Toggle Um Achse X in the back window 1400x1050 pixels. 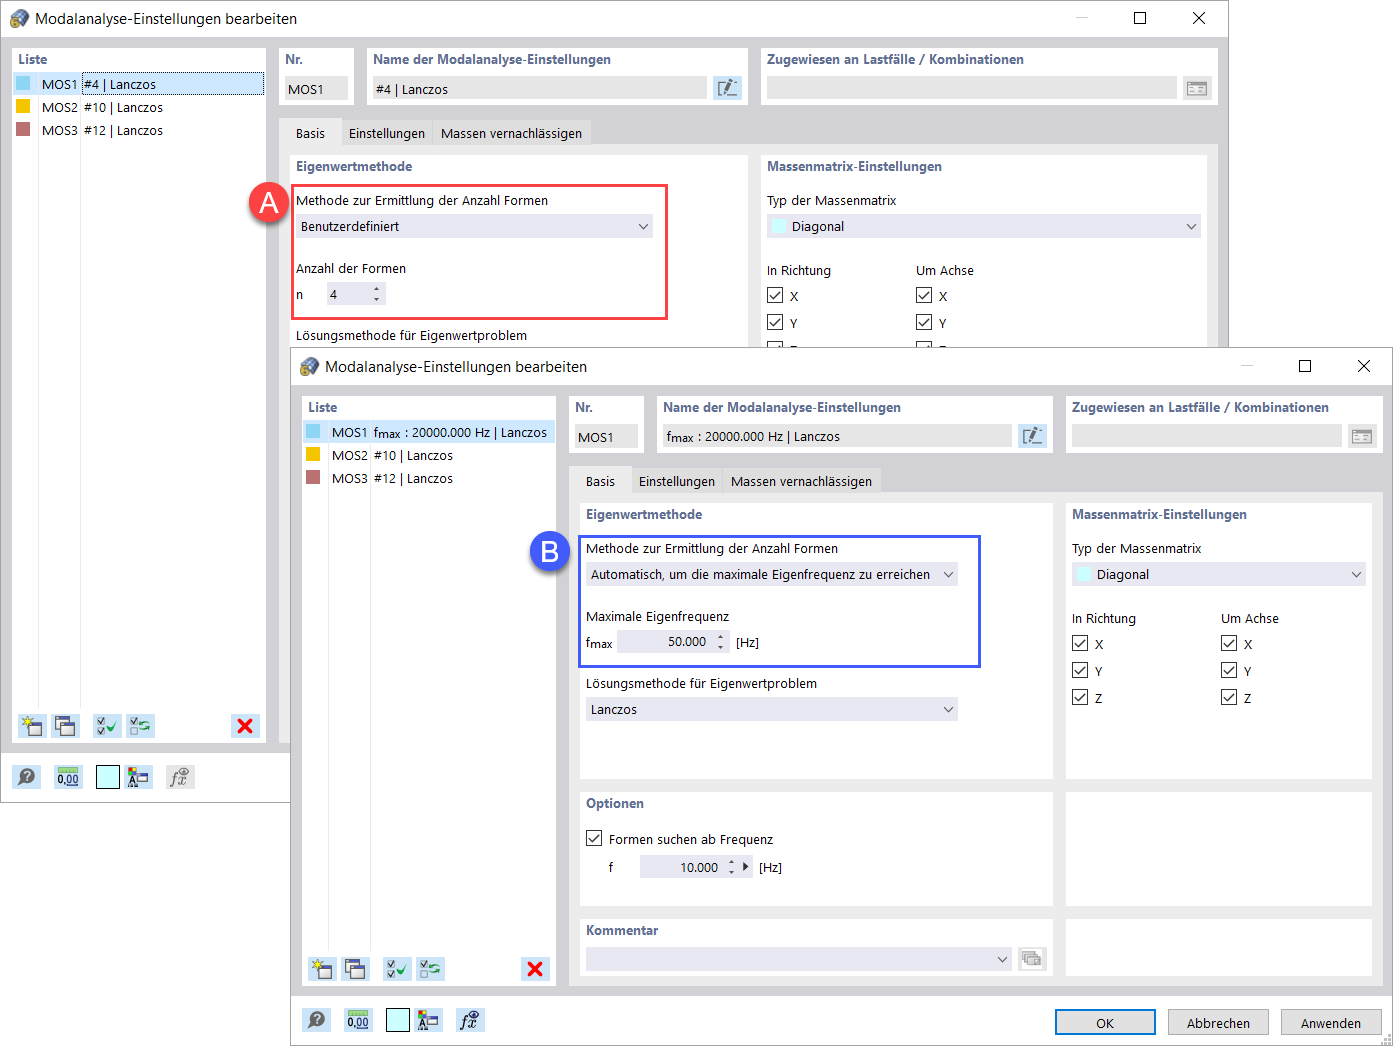pyautogui.click(x=924, y=295)
